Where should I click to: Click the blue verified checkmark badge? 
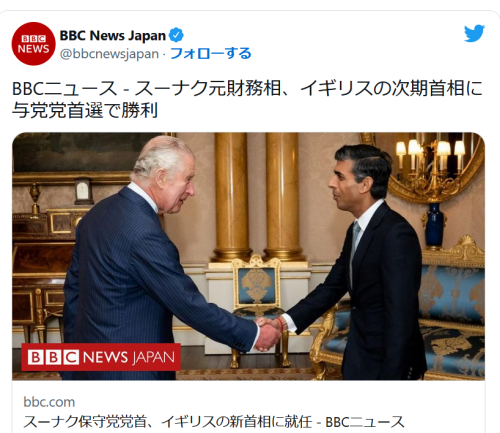click(x=176, y=35)
